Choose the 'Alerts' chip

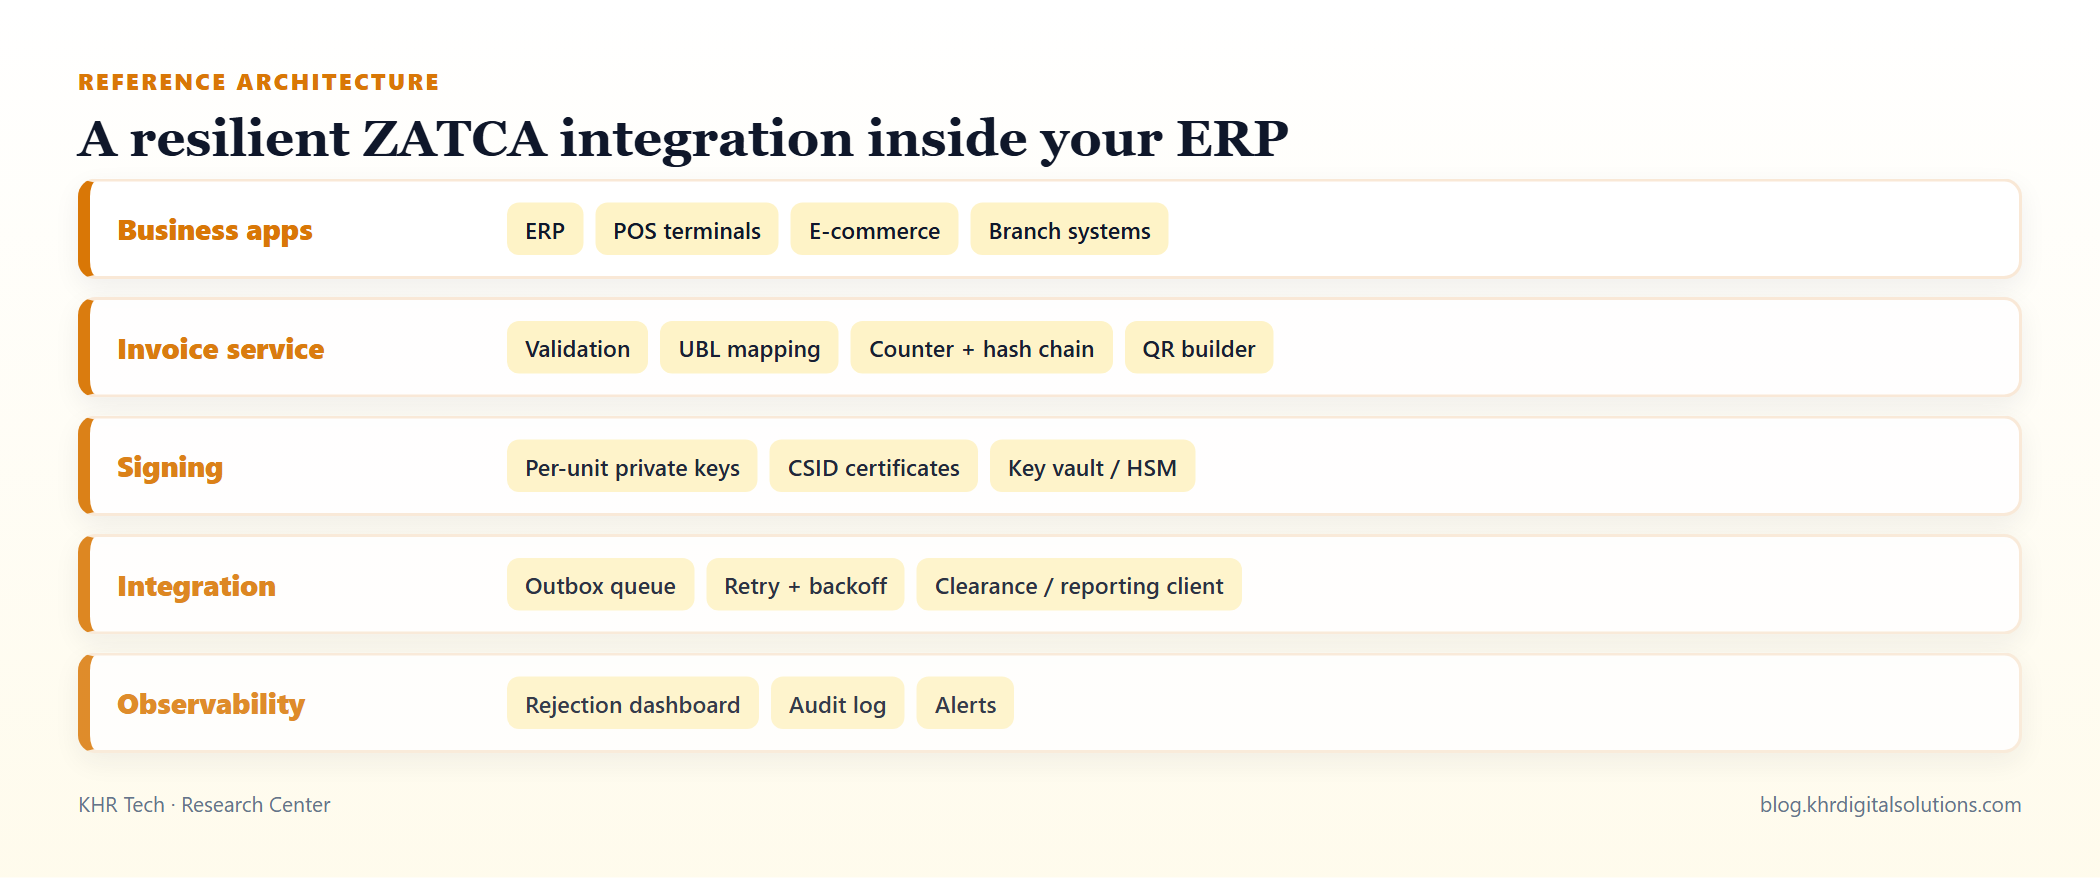tap(965, 704)
